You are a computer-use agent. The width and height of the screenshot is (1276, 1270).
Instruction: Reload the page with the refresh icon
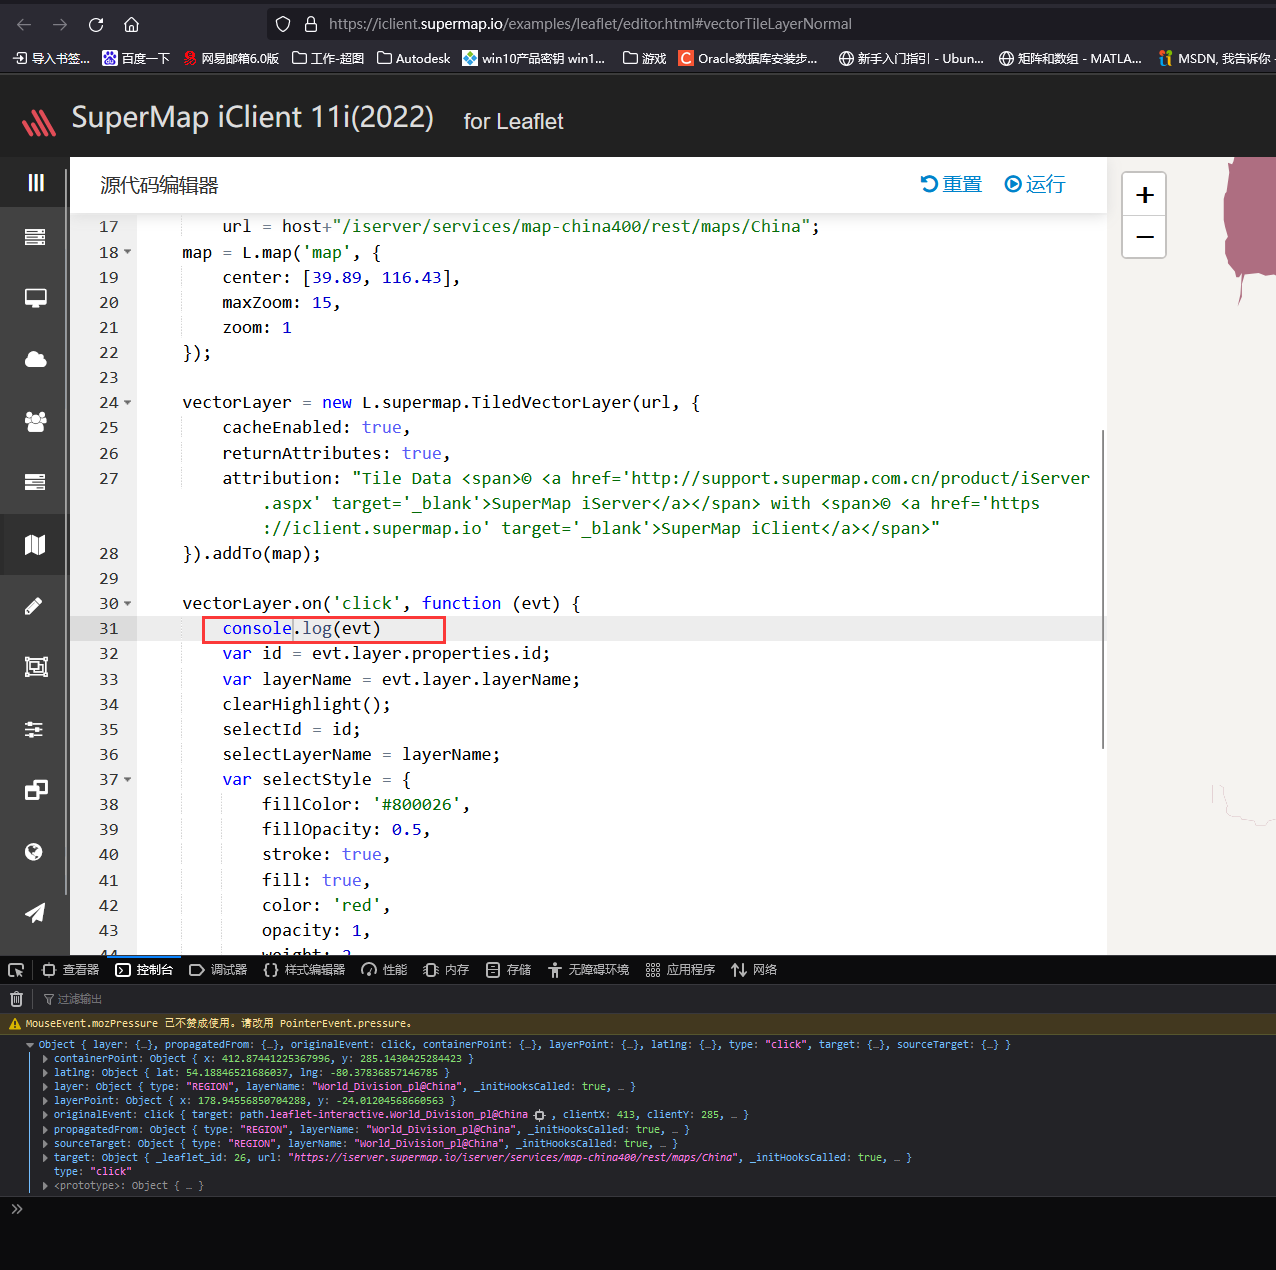click(x=96, y=24)
